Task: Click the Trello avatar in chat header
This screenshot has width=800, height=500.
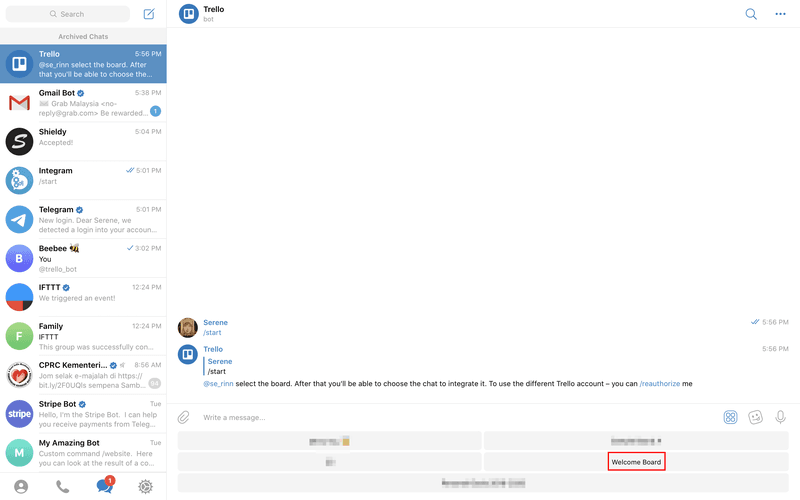Action: point(189,14)
